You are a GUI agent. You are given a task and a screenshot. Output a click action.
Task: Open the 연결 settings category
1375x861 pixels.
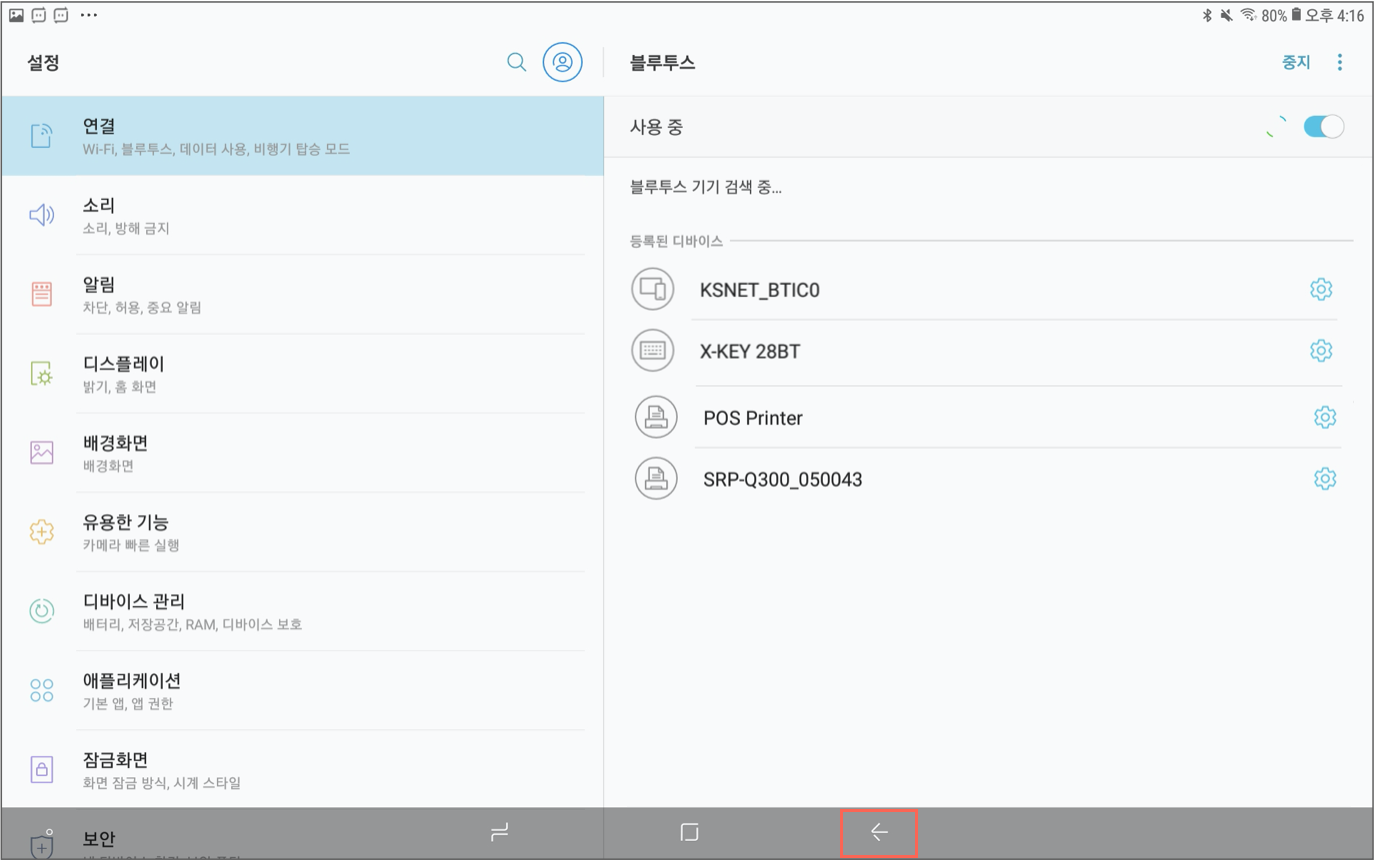pyautogui.click(x=303, y=136)
